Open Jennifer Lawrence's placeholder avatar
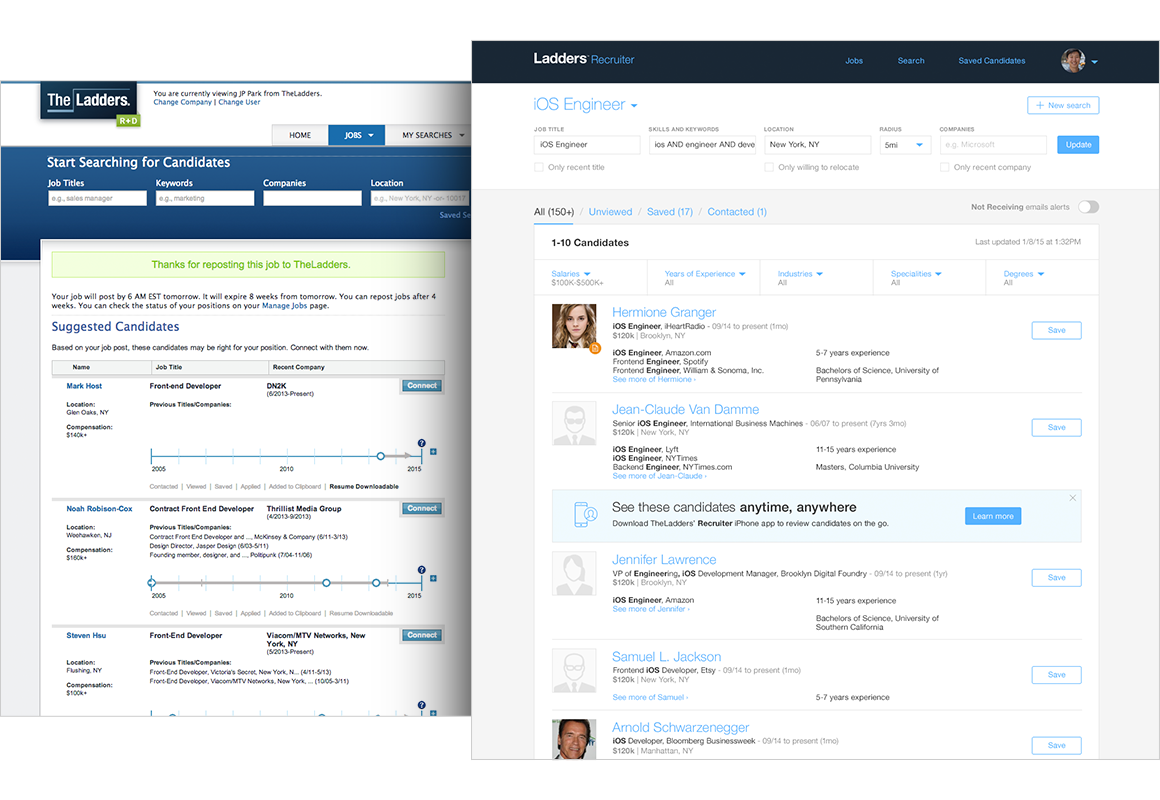The width and height of the screenshot is (1160, 800). pyautogui.click(x=574, y=574)
